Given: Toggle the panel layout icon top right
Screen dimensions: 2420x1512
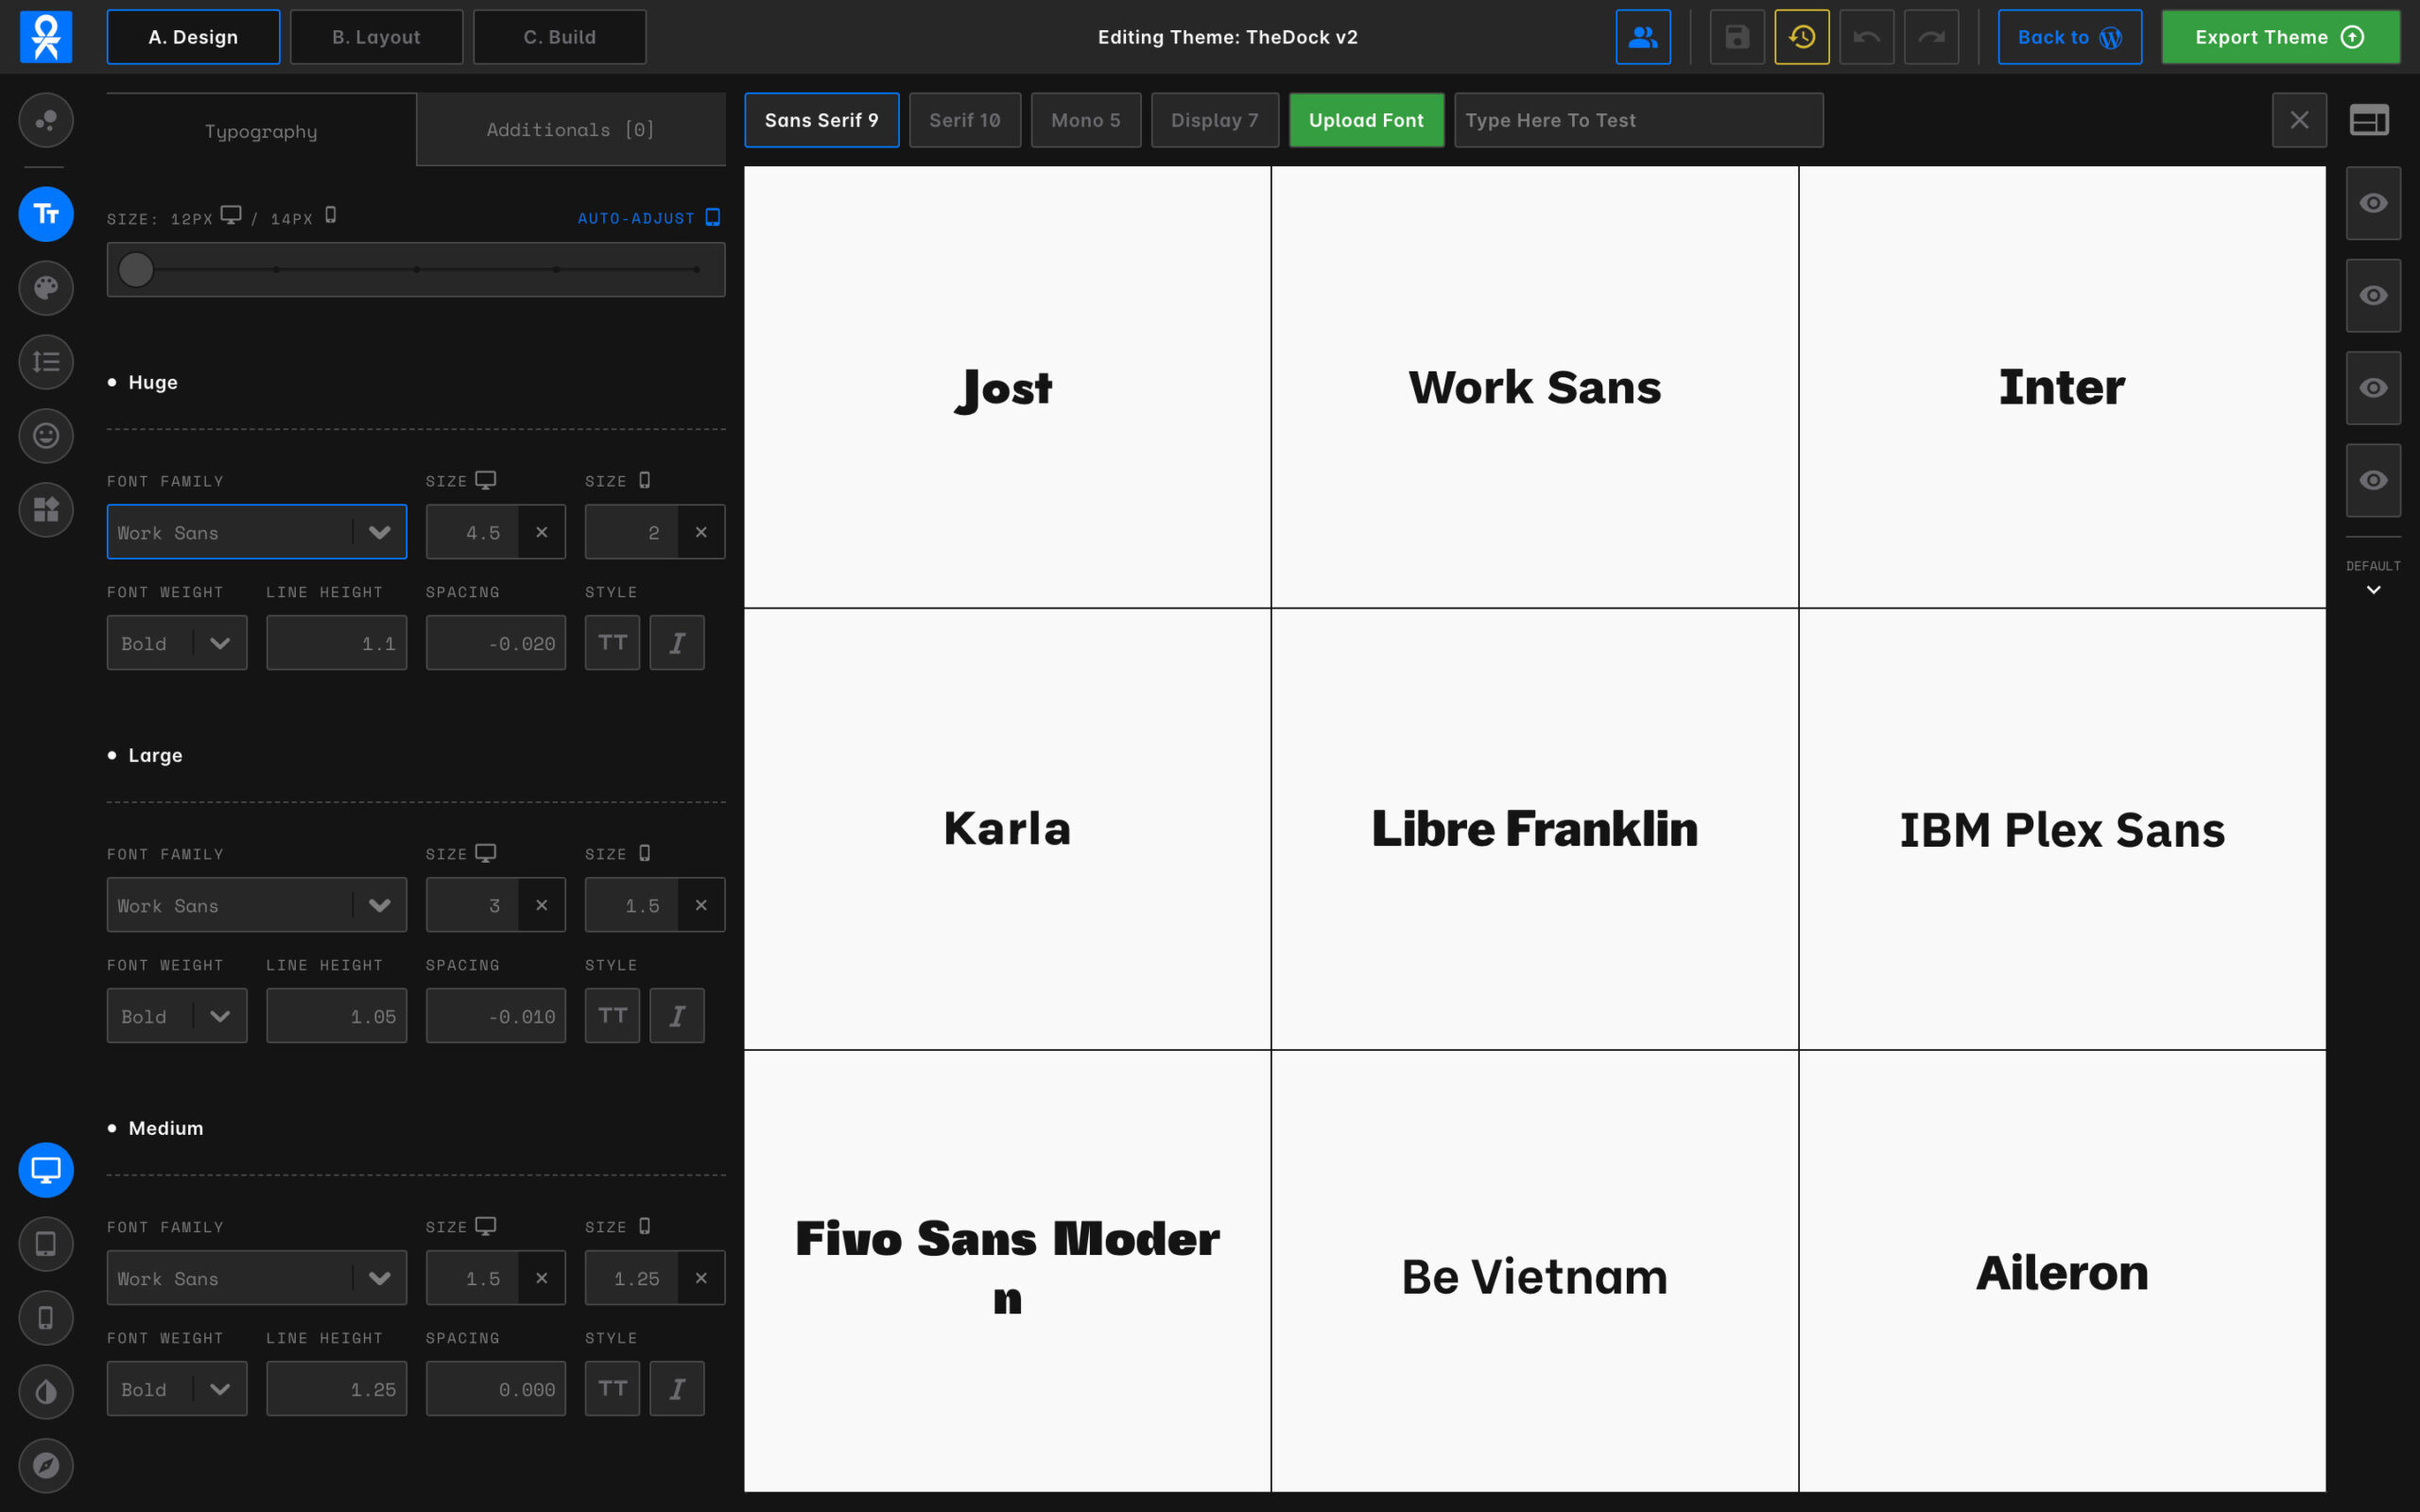Looking at the screenshot, I should tap(2368, 120).
